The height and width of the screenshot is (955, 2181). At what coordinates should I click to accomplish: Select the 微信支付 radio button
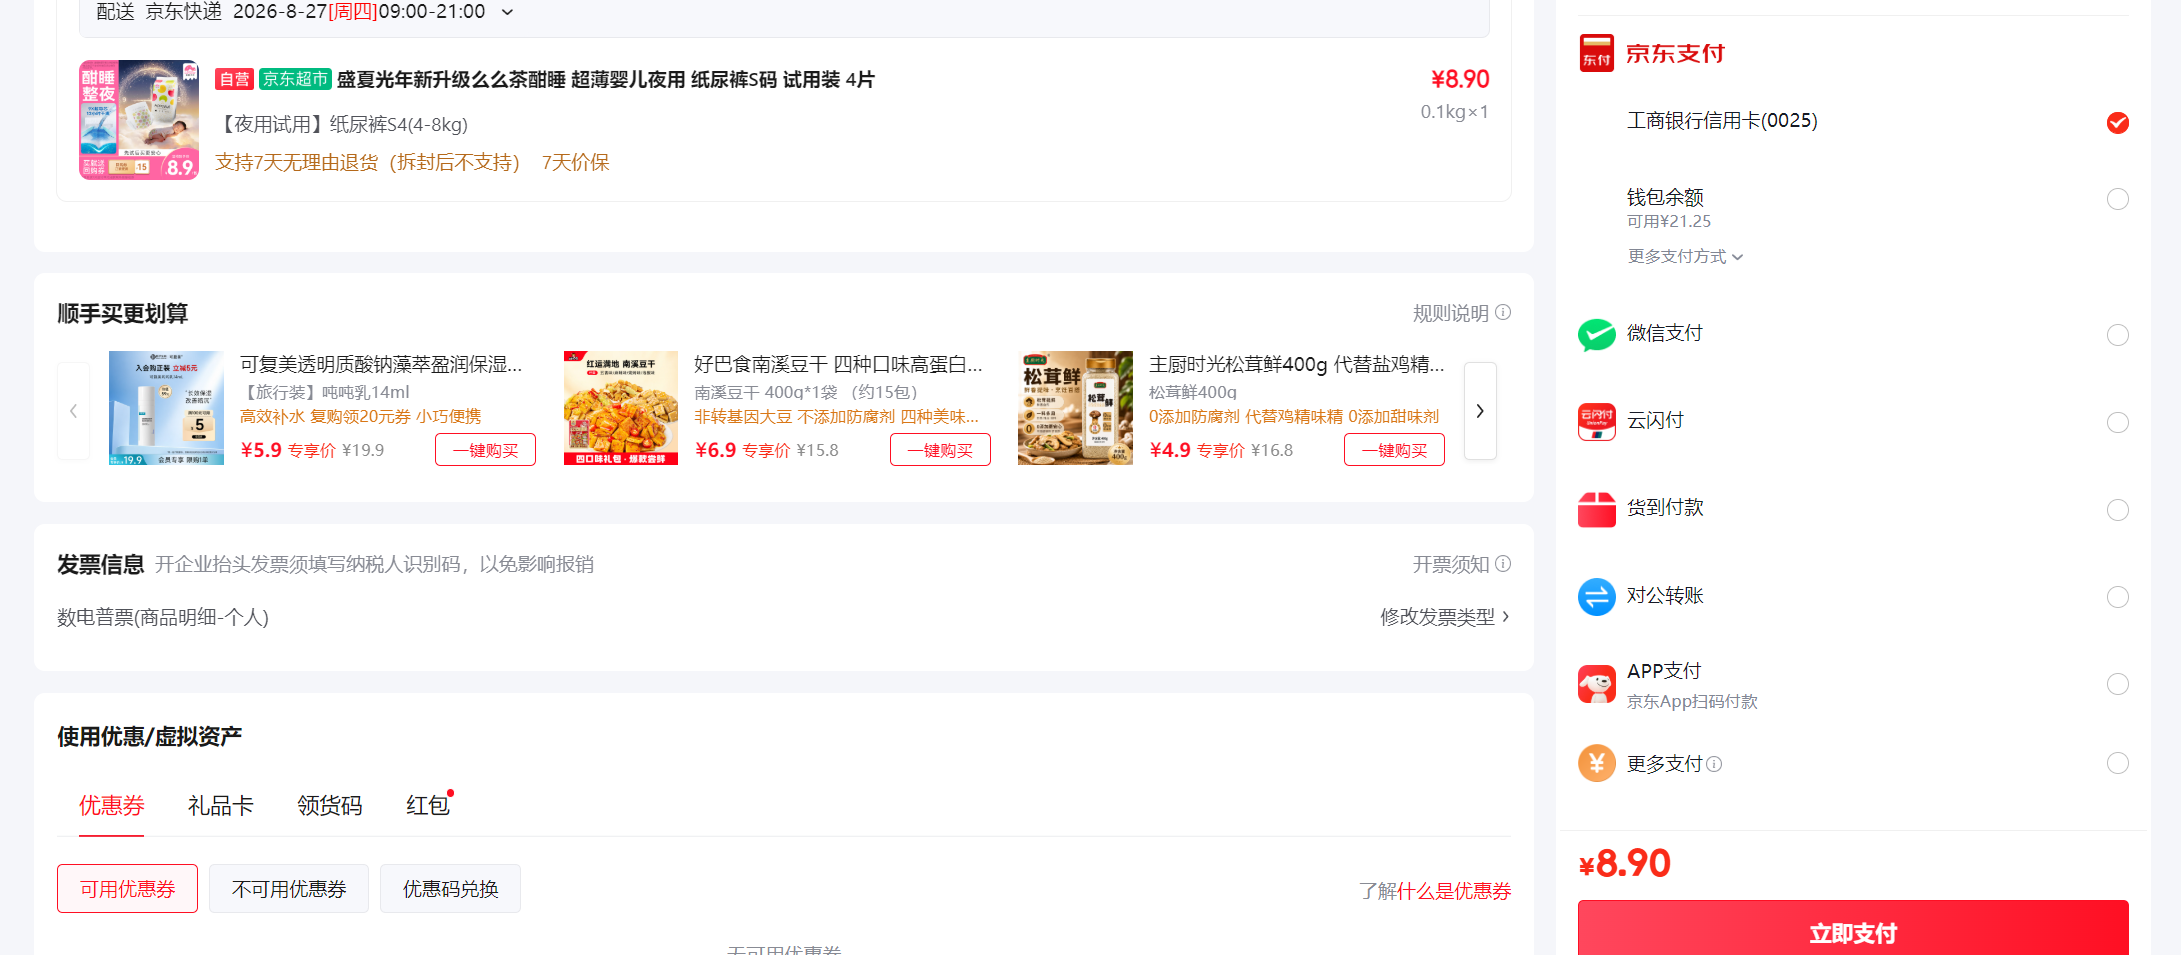(2117, 335)
